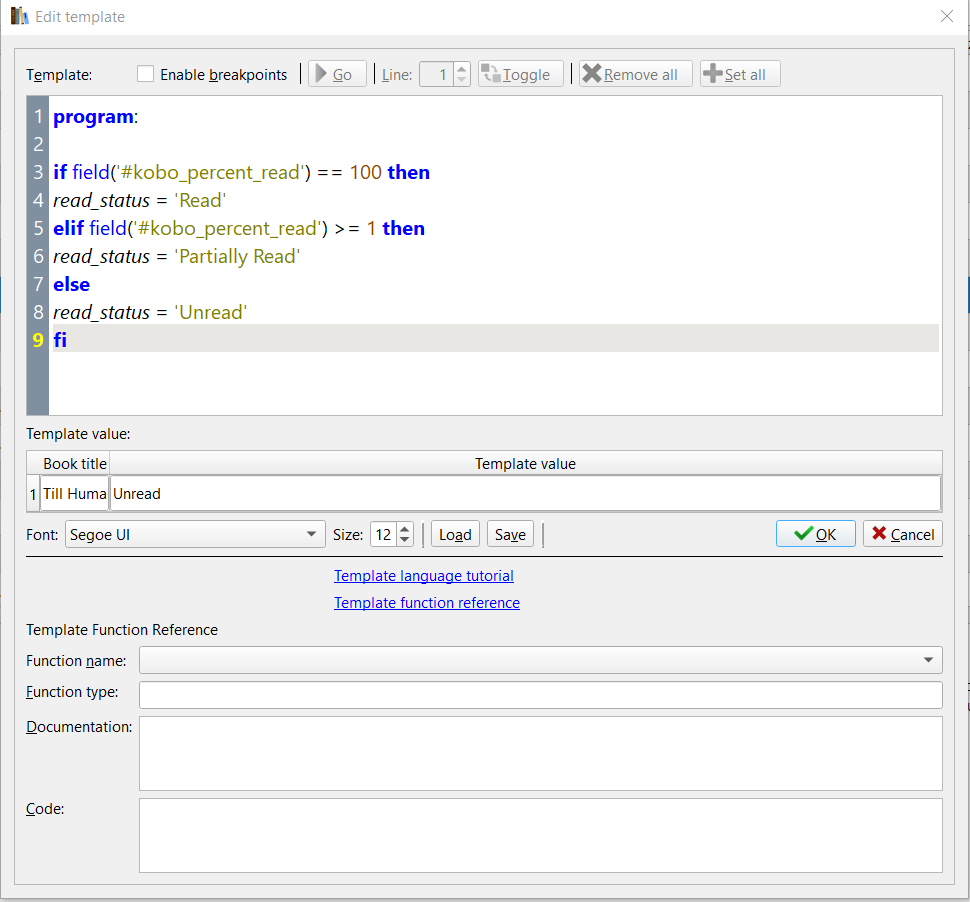Close the Edit template dialog
The image size is (970, 902).
point(947,16)
